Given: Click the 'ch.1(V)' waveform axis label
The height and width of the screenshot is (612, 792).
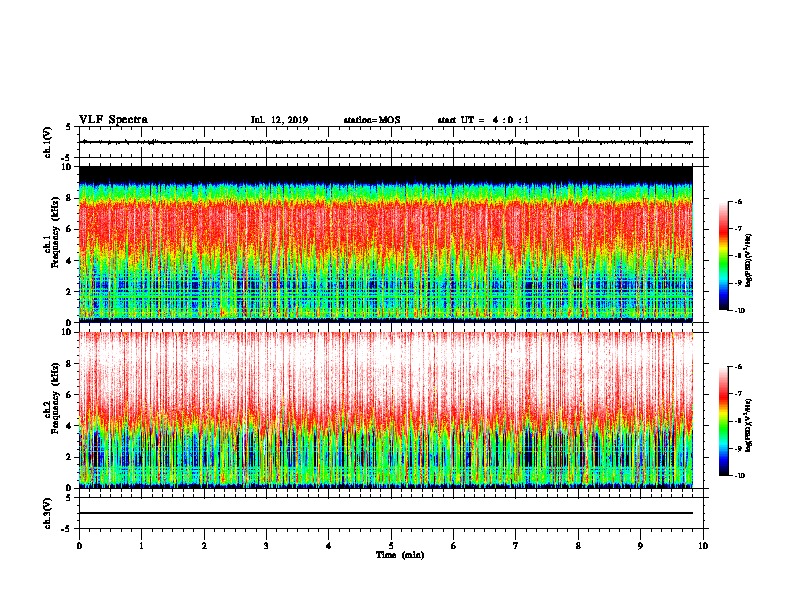Looking at the screenshot, I should [x=48, y=142].
